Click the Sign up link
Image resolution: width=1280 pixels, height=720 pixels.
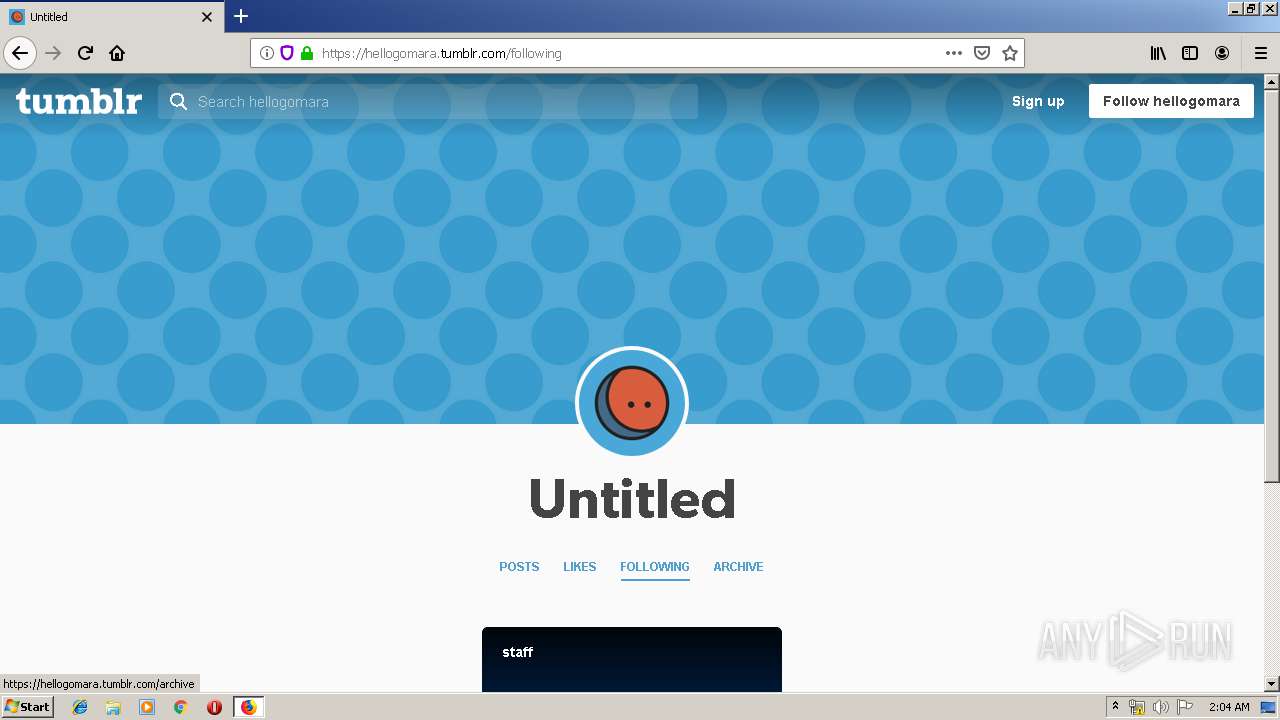1038,101
